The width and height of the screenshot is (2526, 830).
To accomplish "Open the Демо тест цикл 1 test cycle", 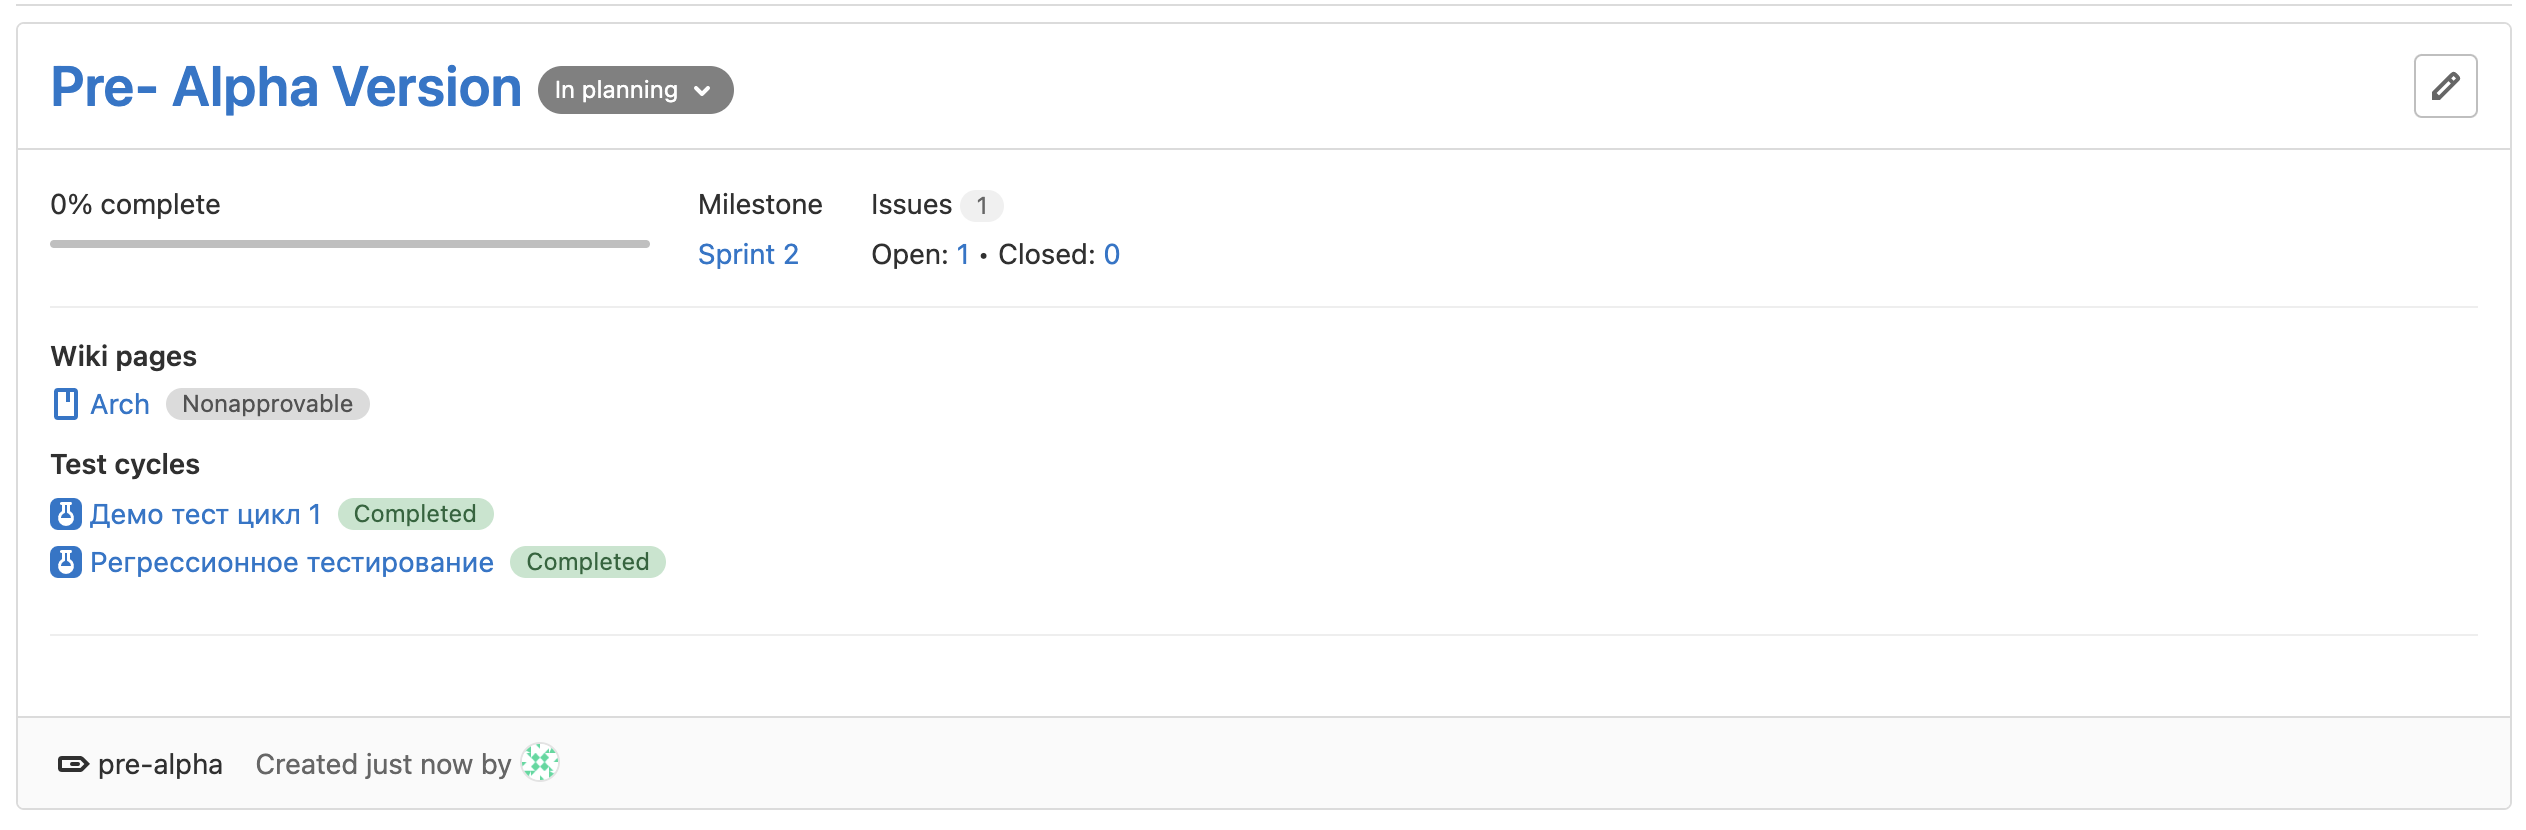I will [205, 514].
